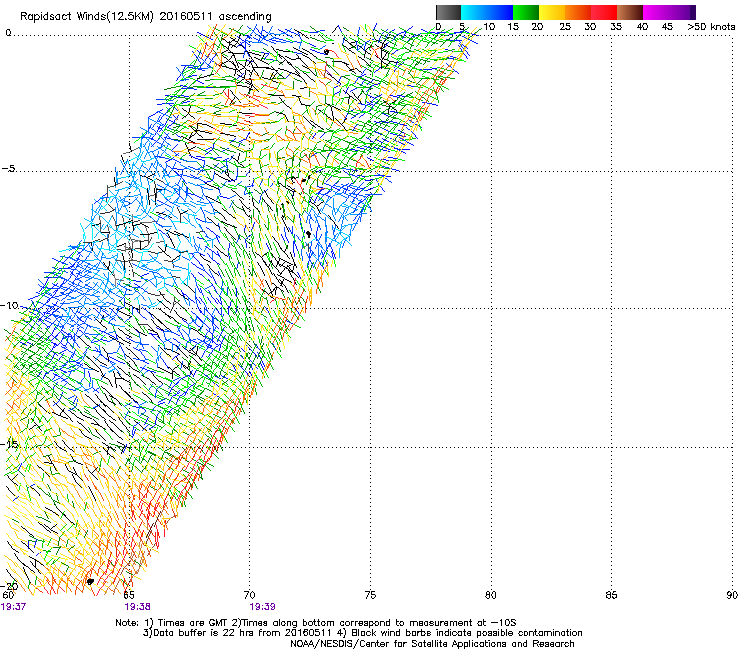Click the '35' label under the color bar
Screen dimensions: 740x650
click(x=616, y=27)
